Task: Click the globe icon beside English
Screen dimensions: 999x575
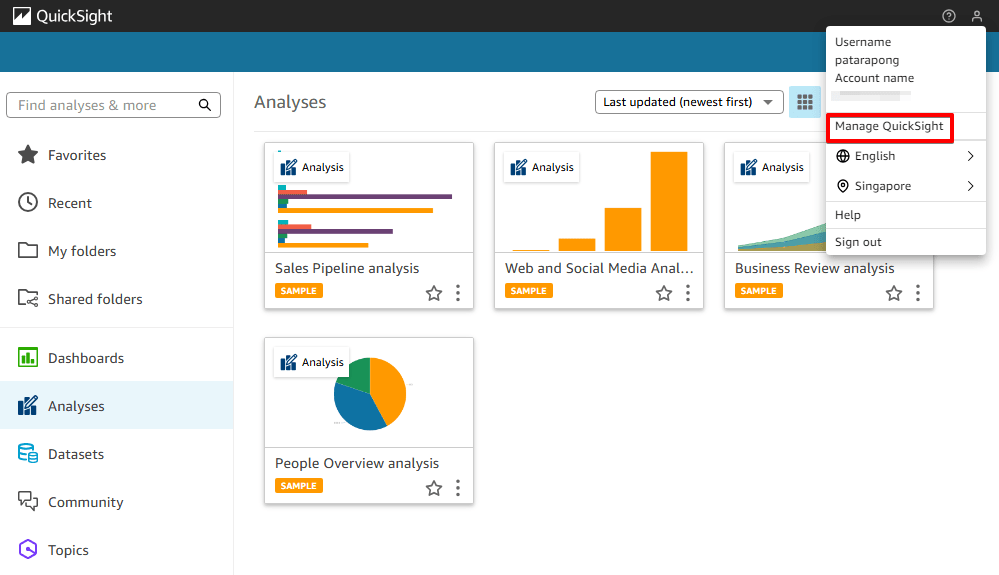Action: coord(843,156)
